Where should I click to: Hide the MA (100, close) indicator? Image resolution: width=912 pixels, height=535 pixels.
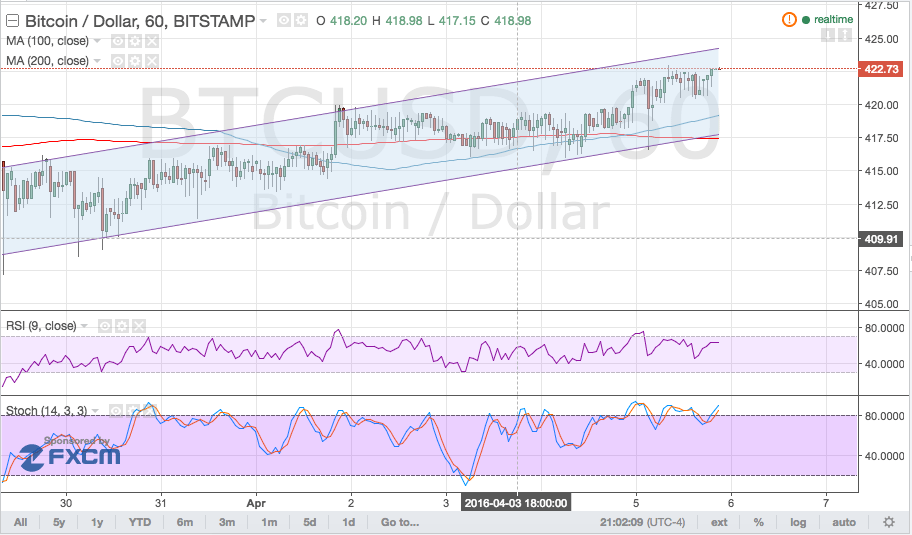pyautogui.click(x=118, y=41)
